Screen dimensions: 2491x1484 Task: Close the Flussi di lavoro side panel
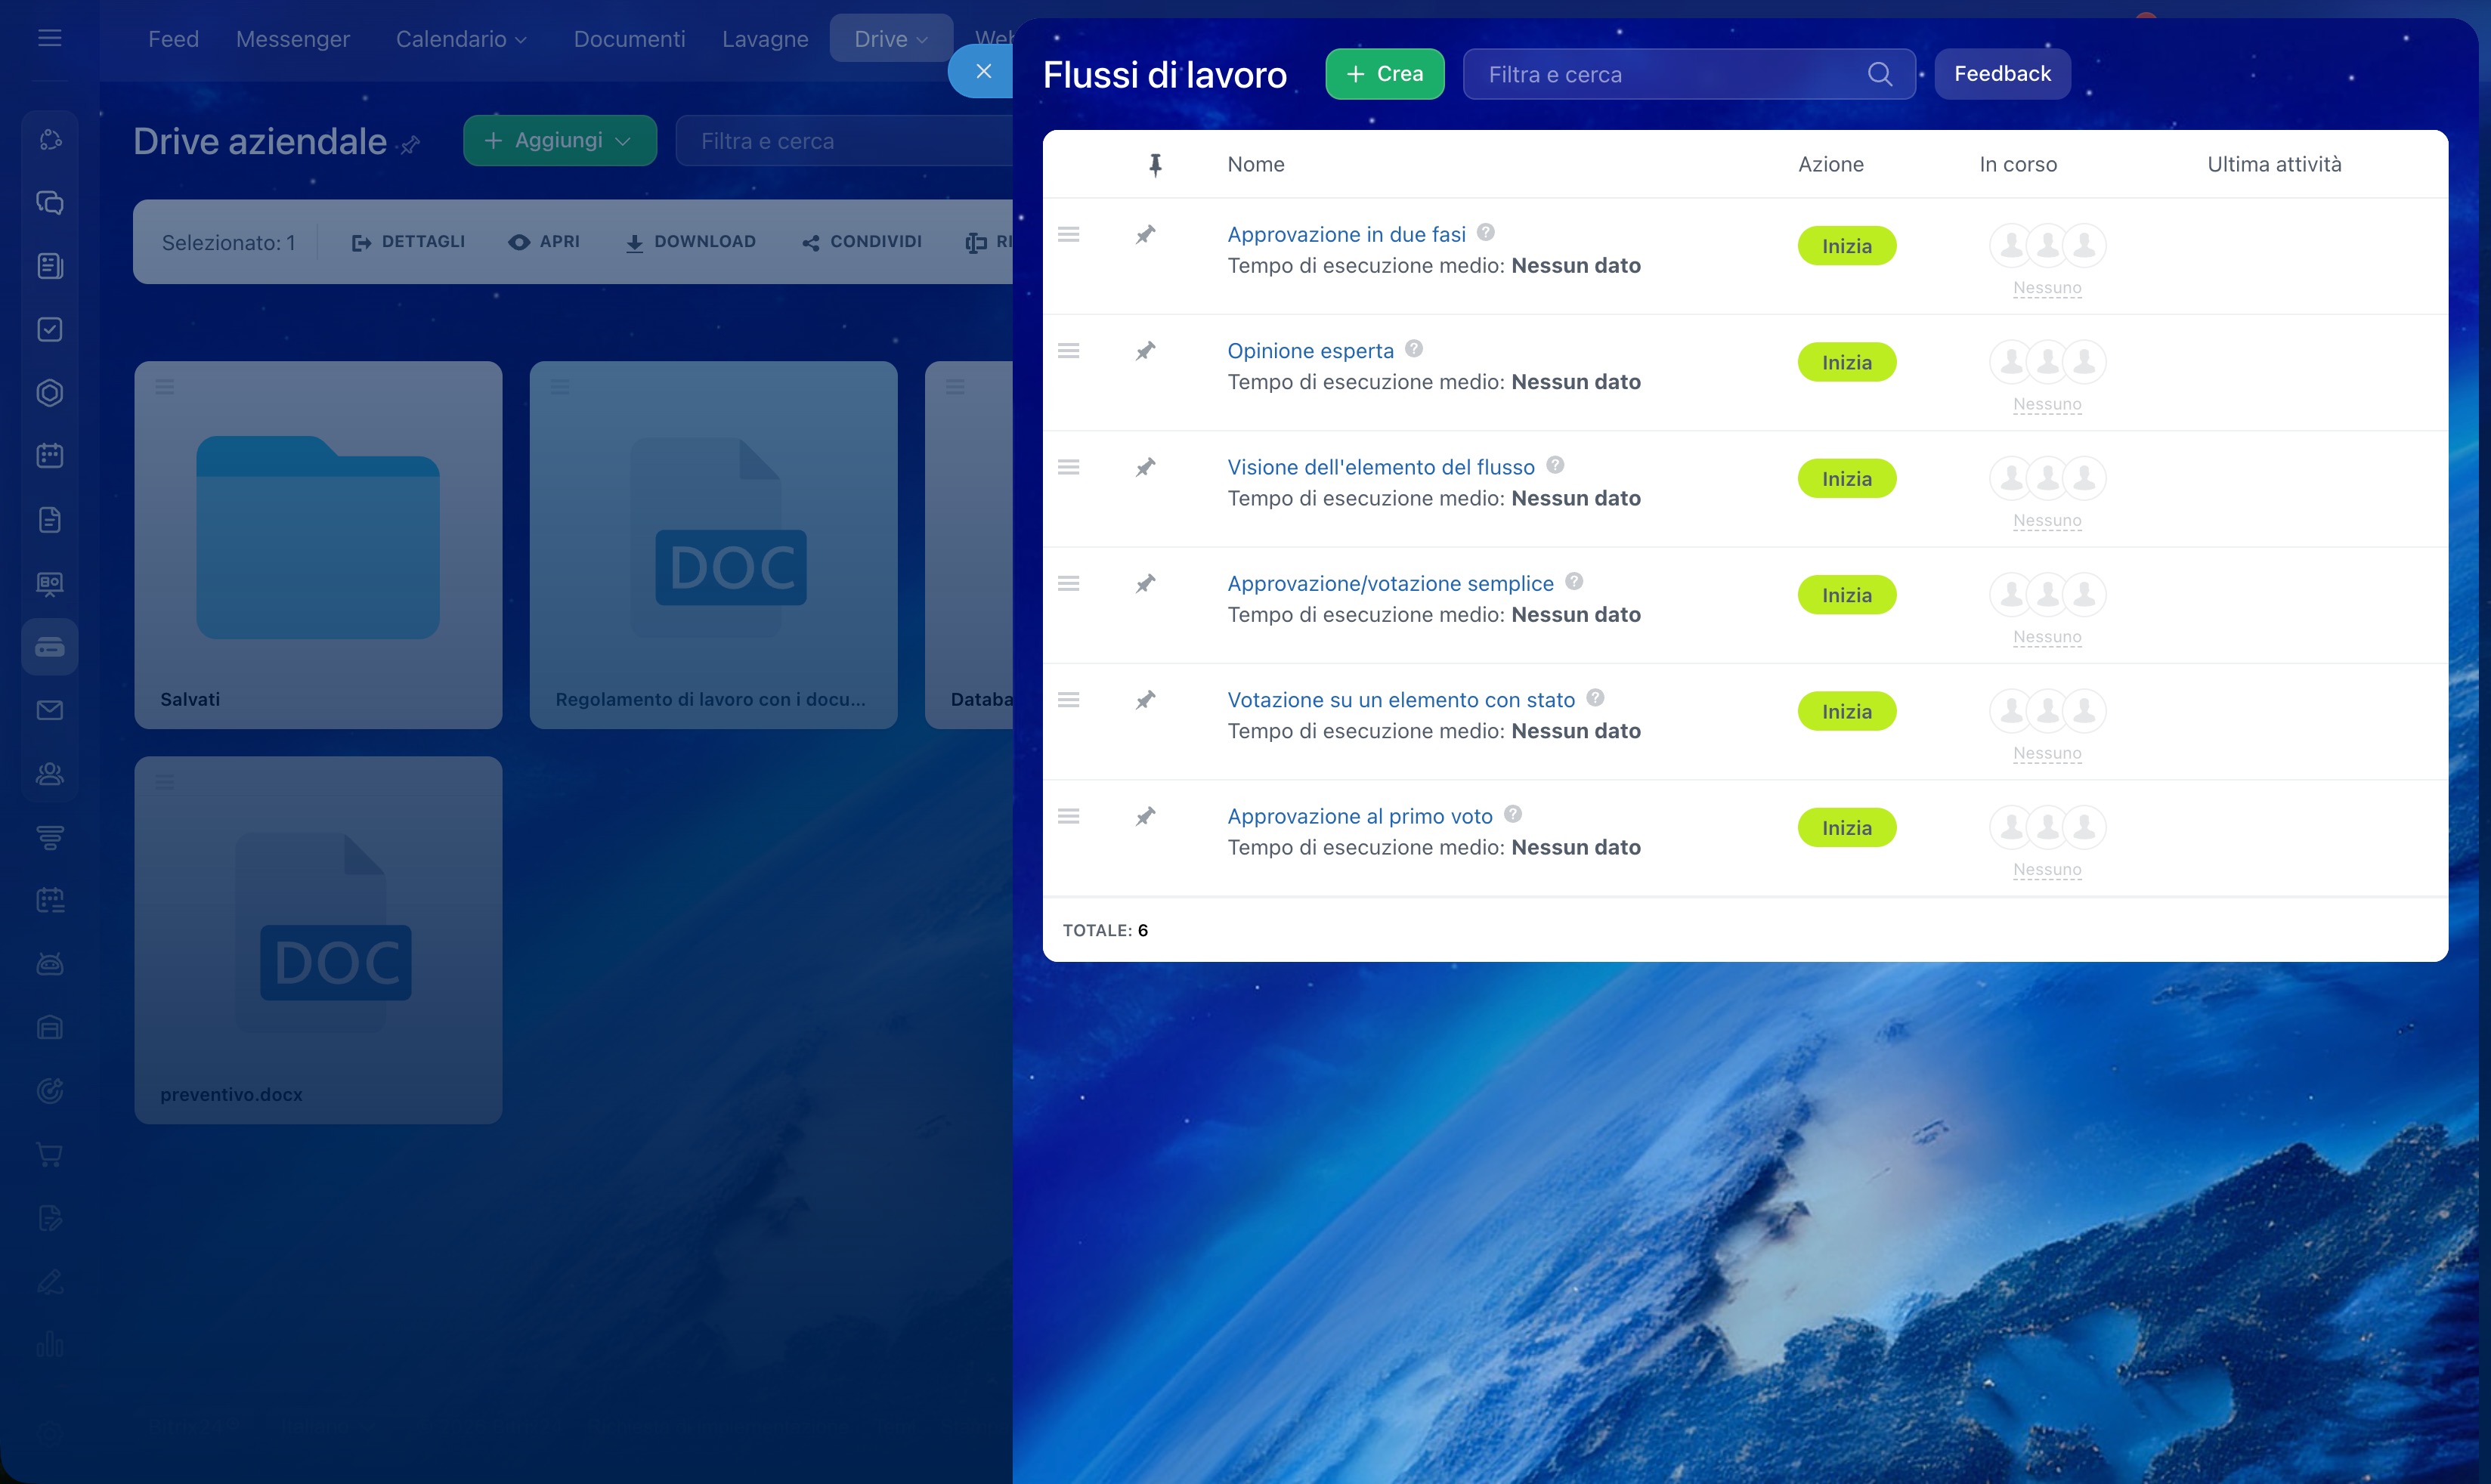tap(983, 71)
